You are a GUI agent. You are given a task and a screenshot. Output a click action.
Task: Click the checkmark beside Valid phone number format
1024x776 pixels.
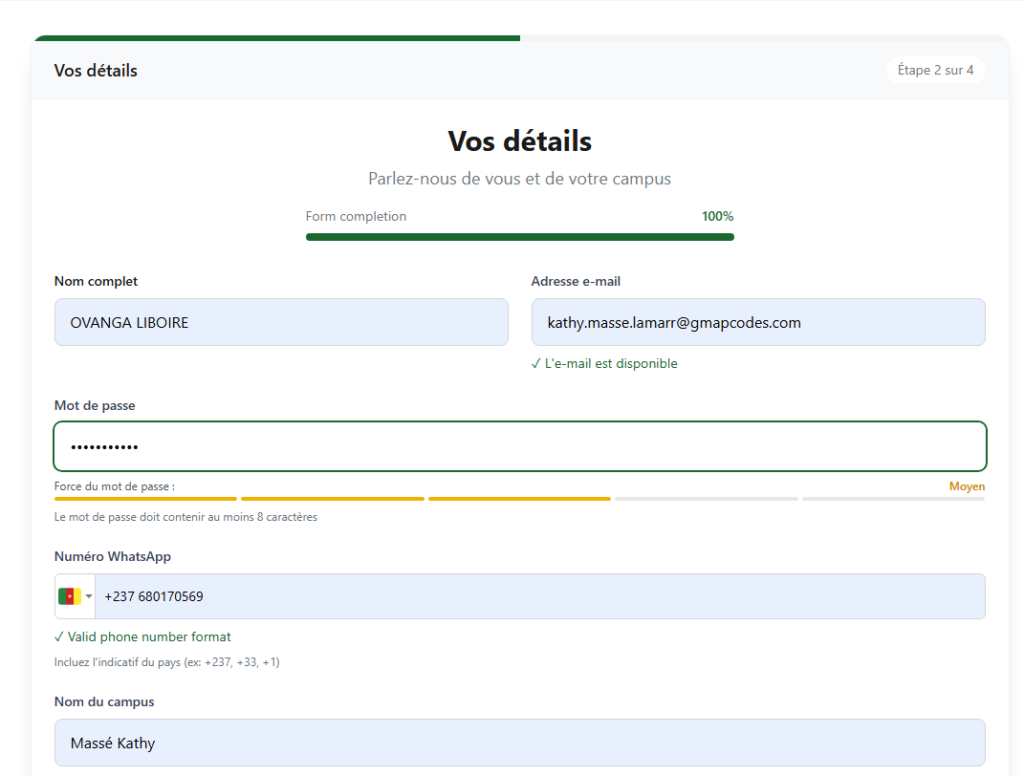59,637
